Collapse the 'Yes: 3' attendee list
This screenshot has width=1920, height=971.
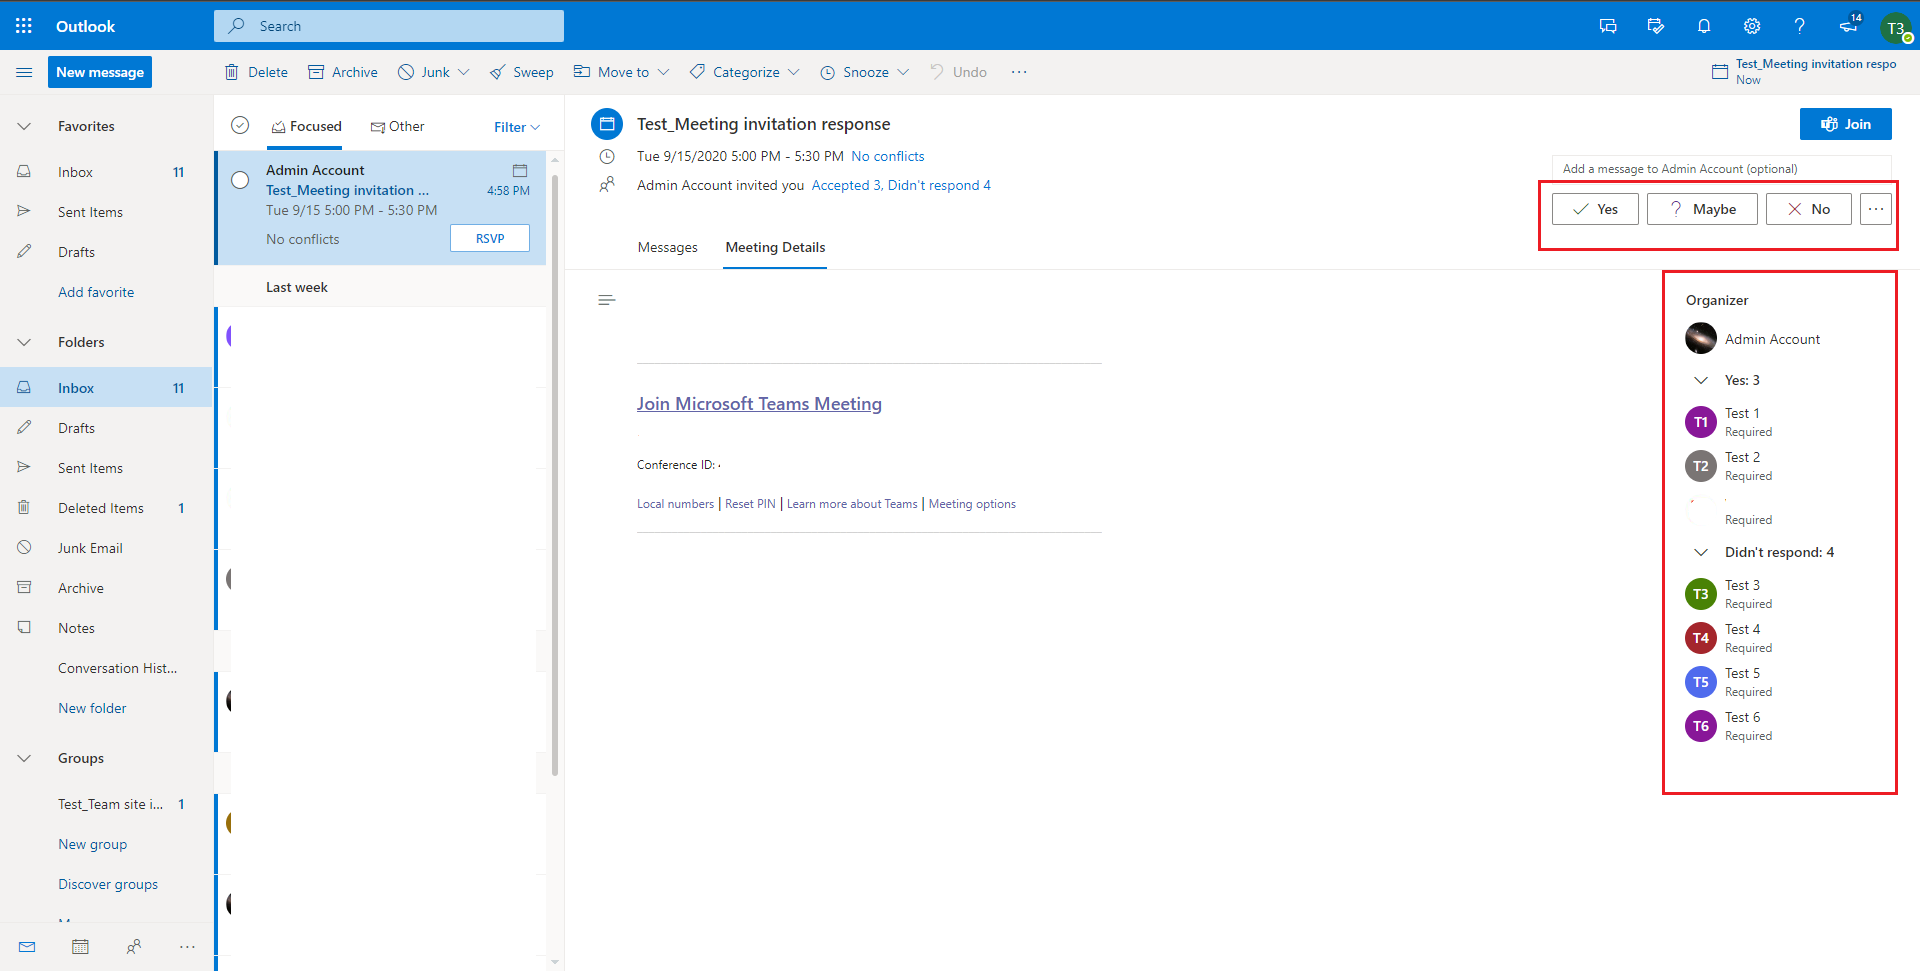(x=1701, y=380)
